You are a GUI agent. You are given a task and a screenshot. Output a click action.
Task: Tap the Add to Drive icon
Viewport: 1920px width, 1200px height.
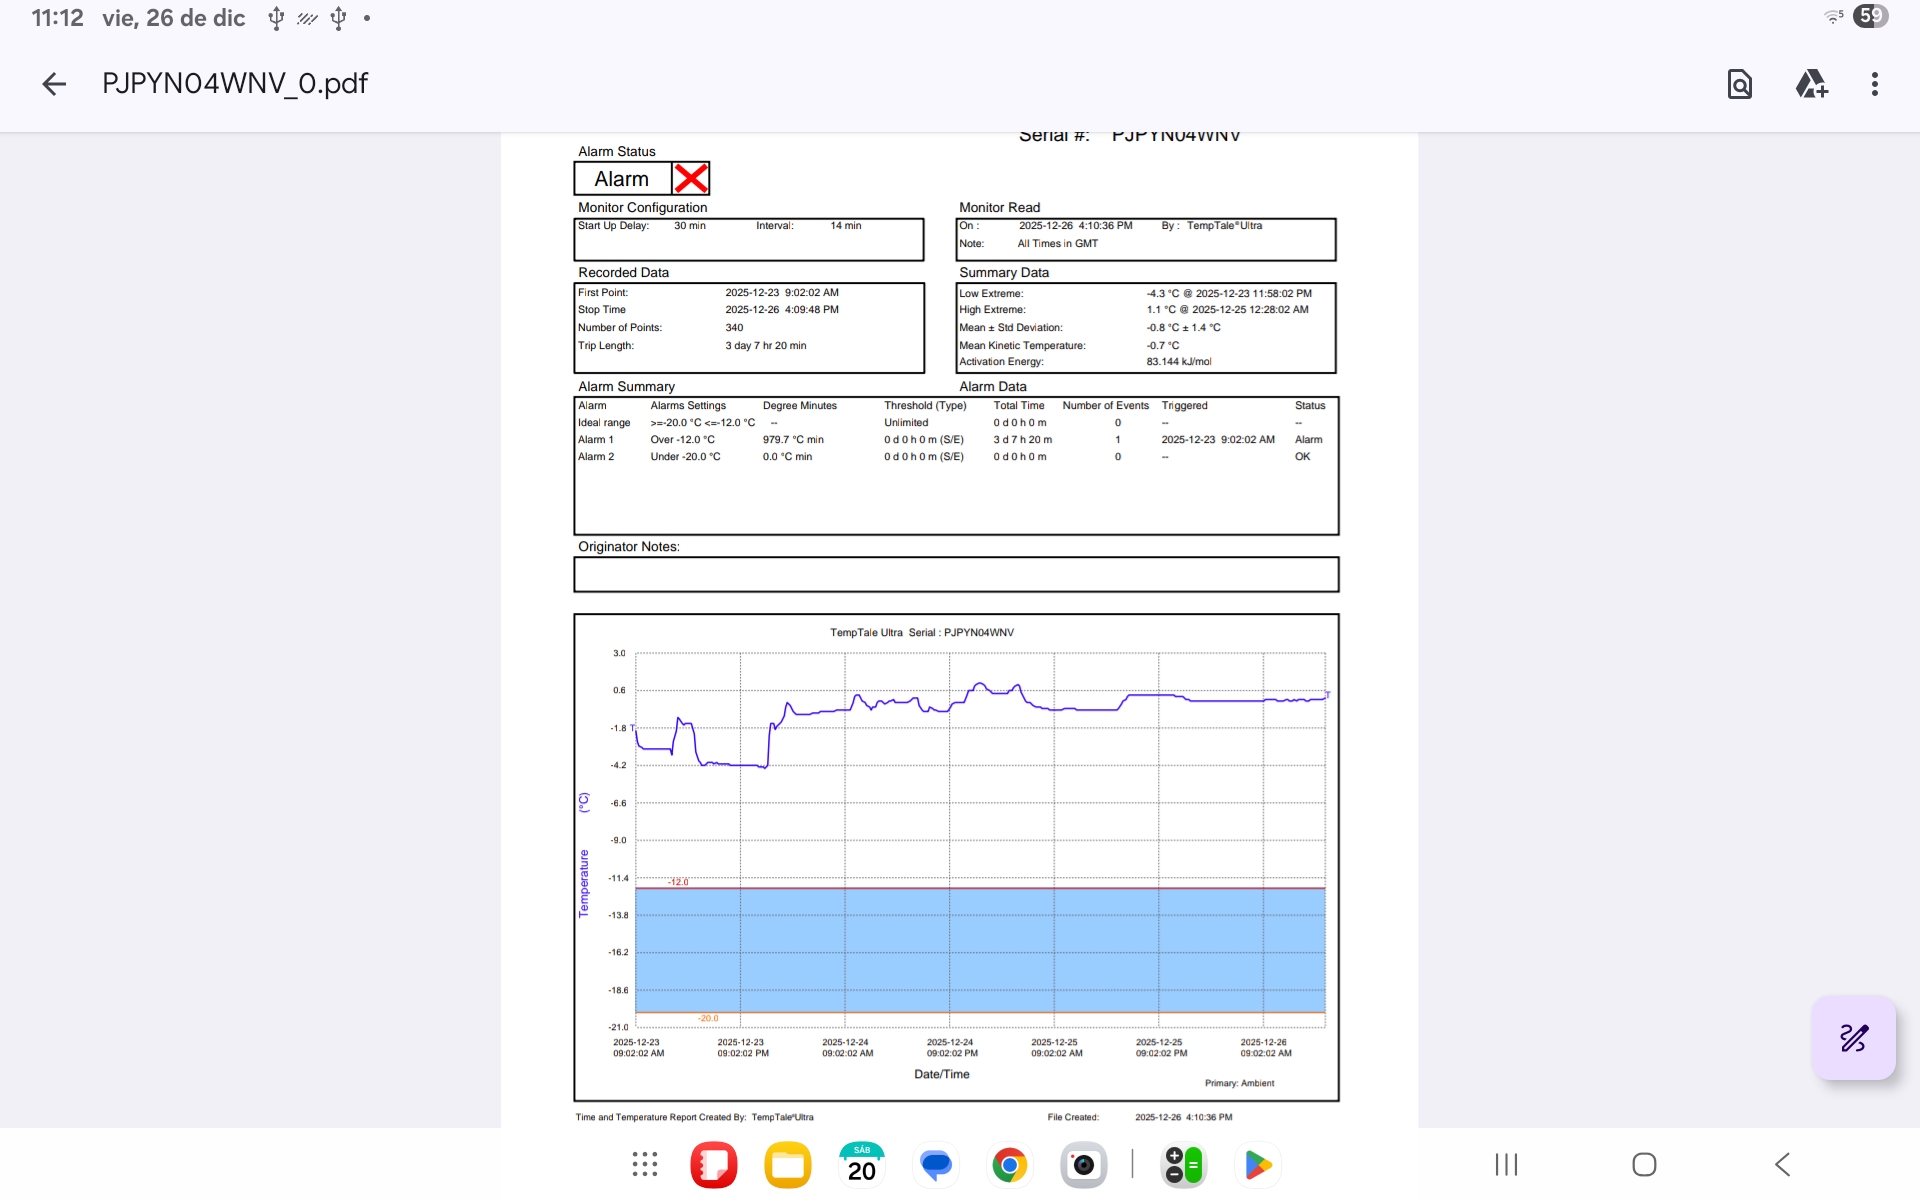point(1811,84)
